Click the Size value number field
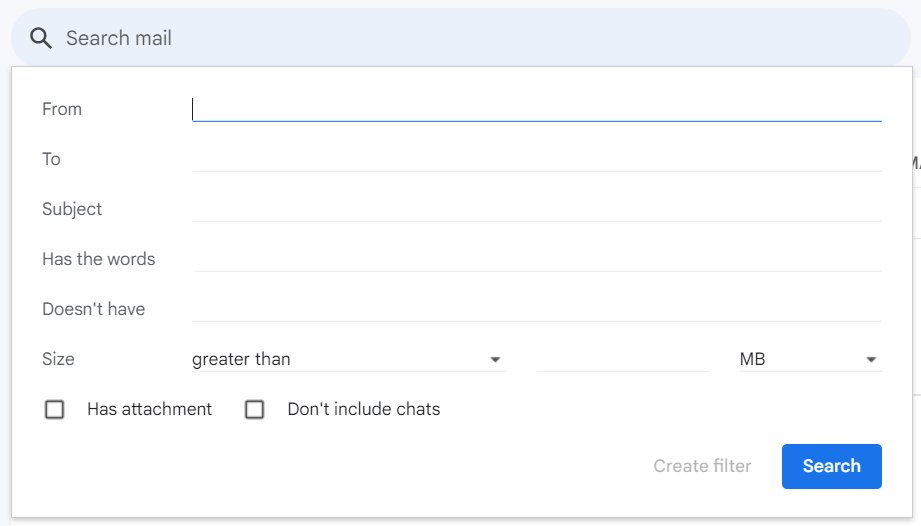 click(622, 359)
